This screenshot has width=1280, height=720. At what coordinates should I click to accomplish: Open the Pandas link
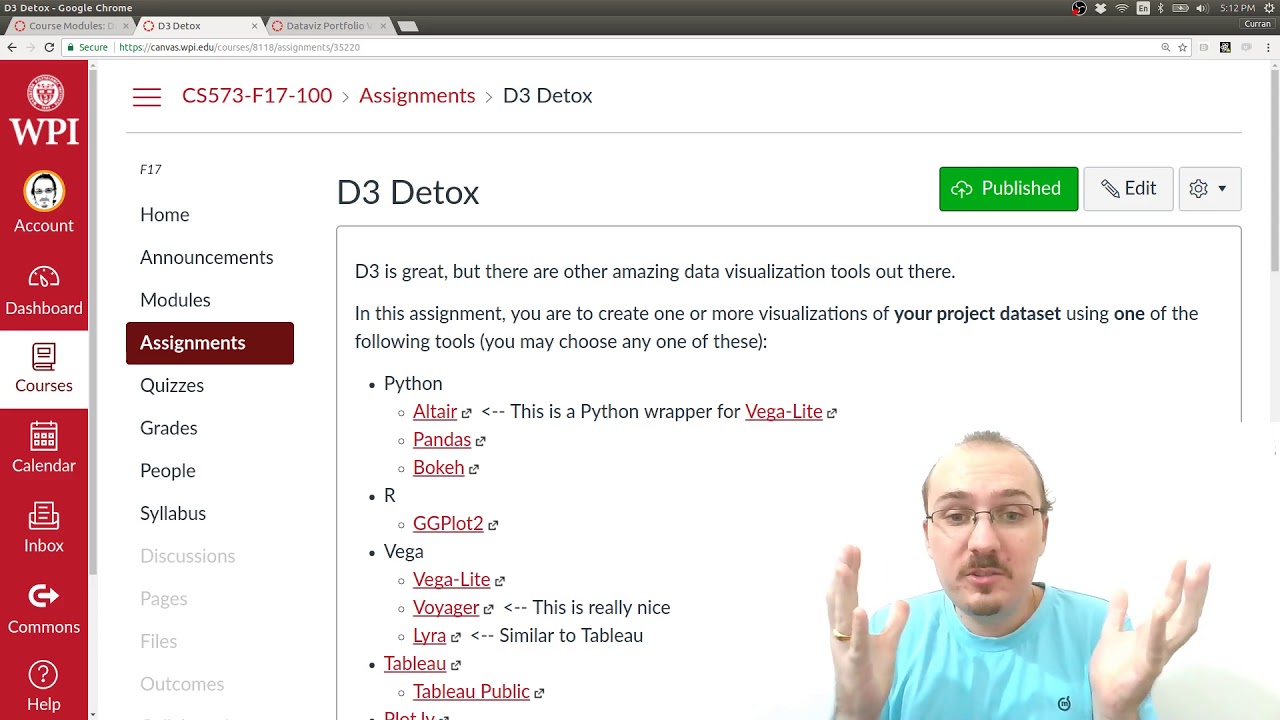click(442, 440)
